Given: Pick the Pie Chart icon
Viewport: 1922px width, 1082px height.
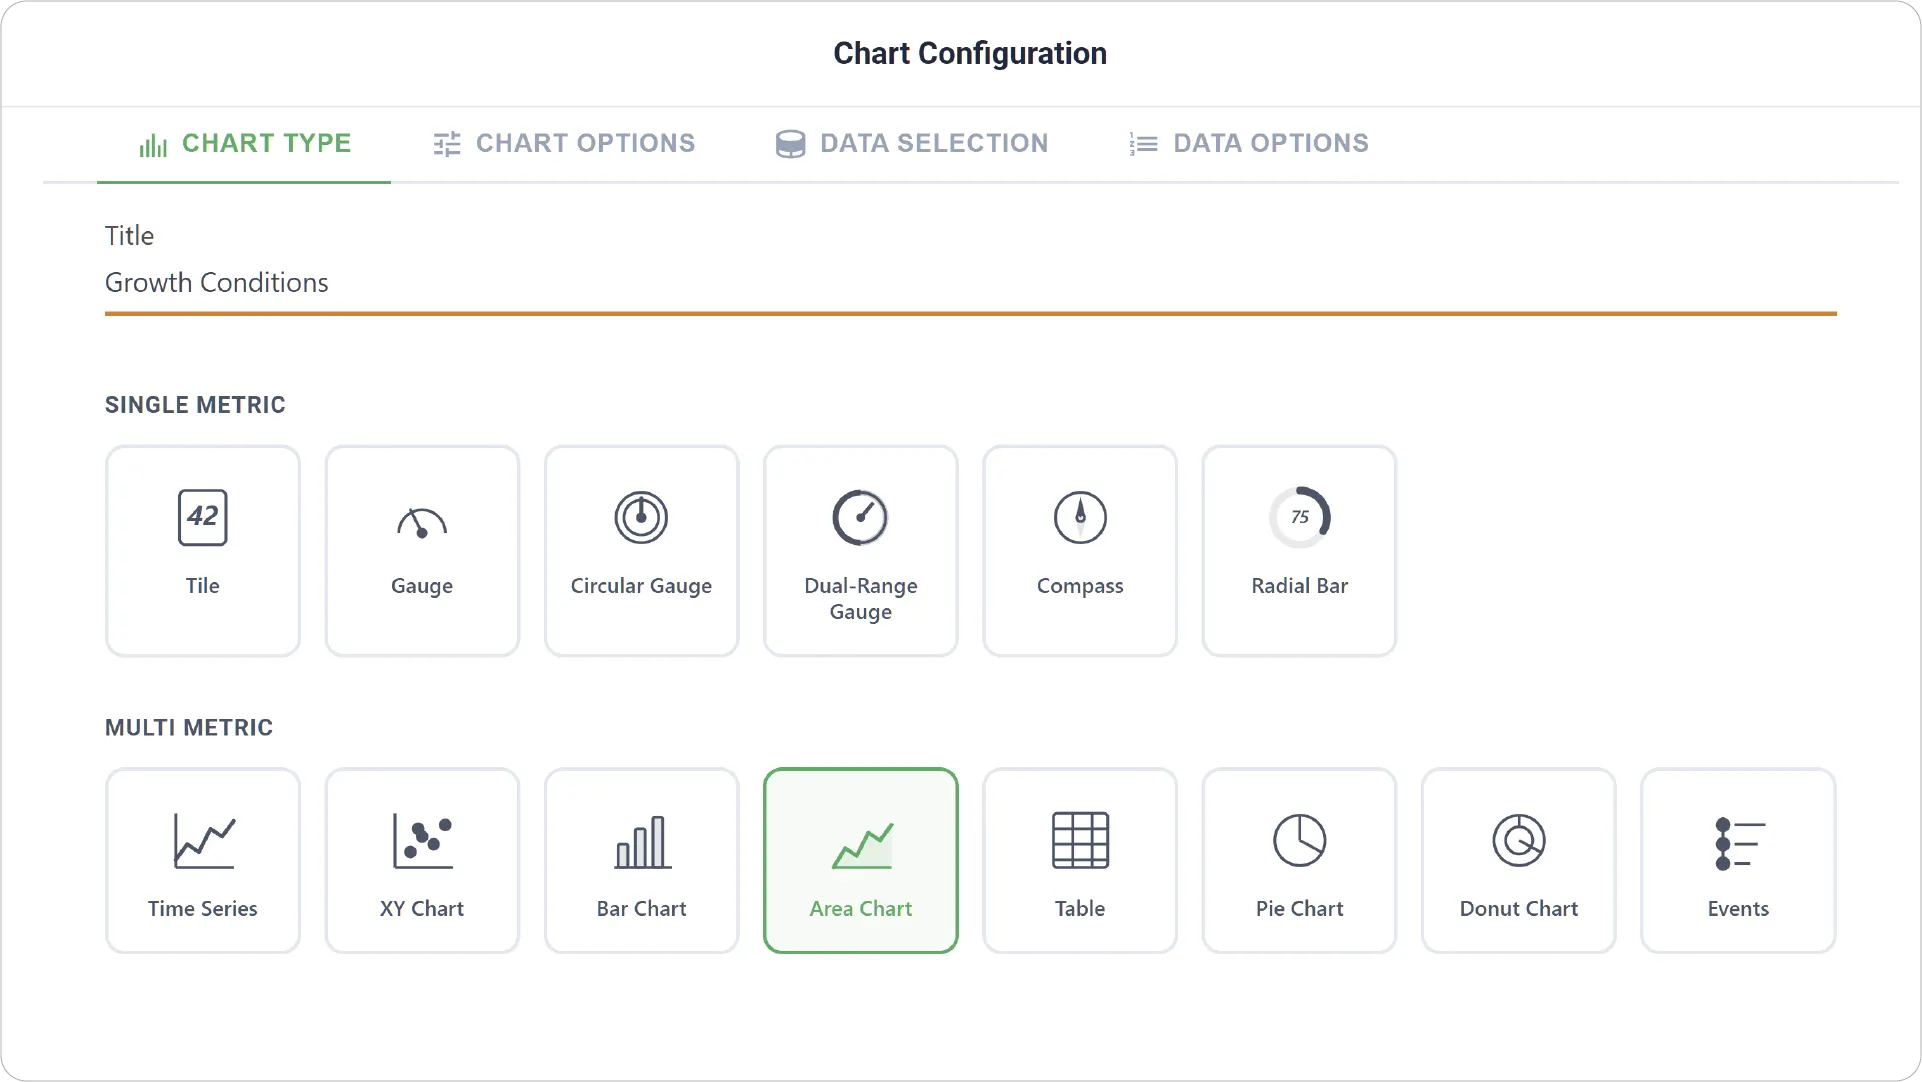Looking at the screenshot, I should tap(1299, 840).
